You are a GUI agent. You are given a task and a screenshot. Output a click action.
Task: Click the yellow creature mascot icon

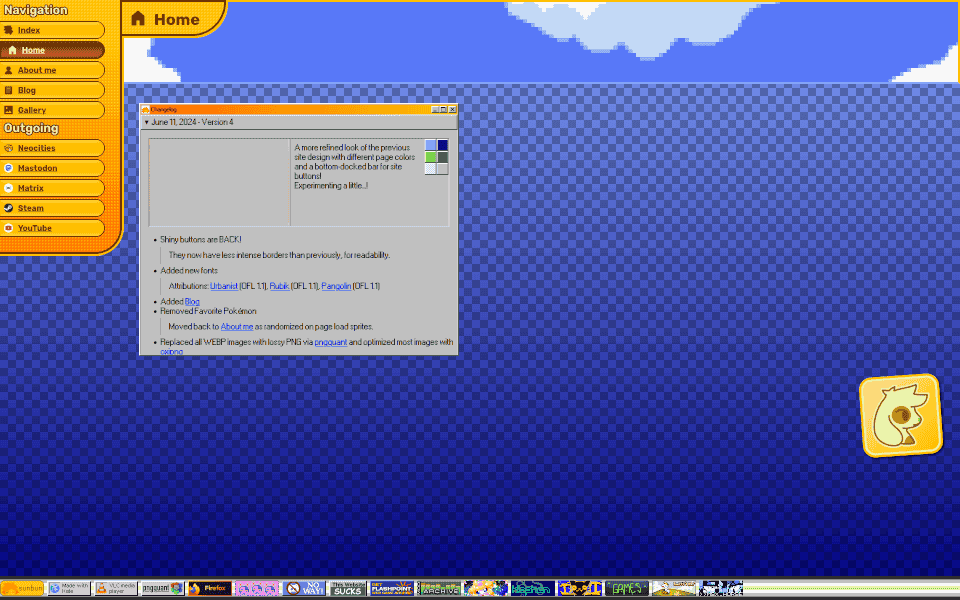(x=901, y=416)
